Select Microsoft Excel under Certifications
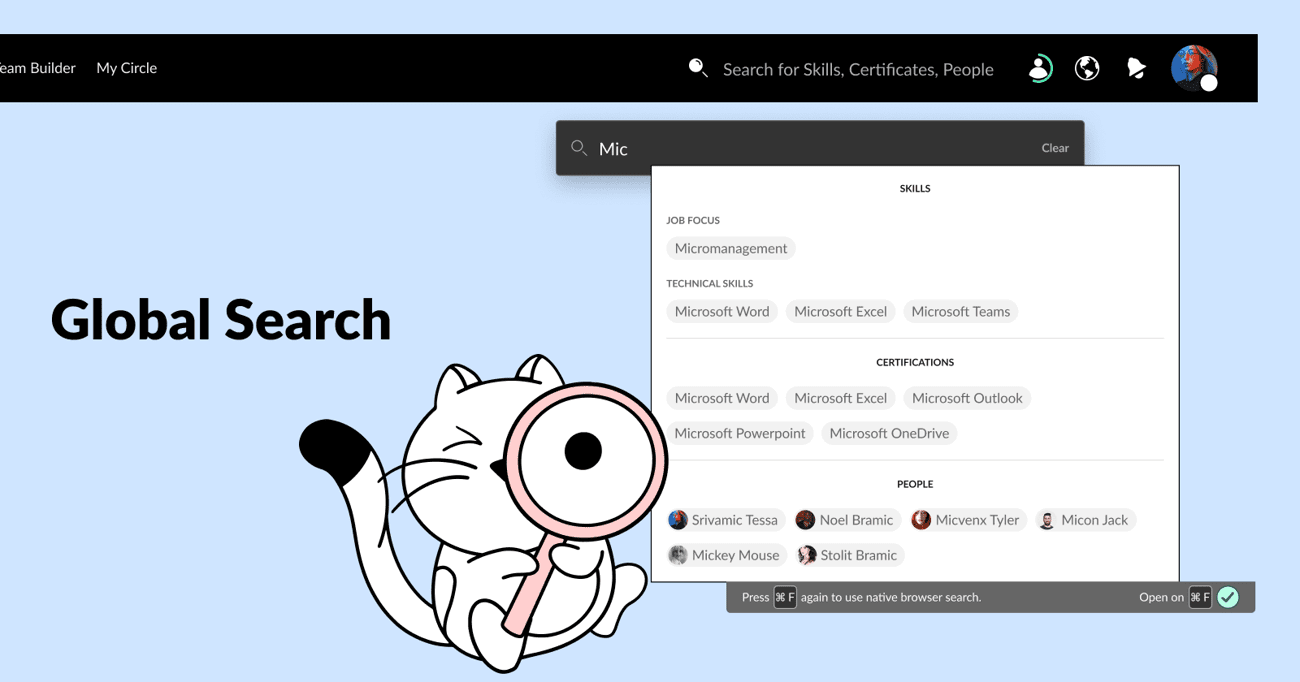The height and width of the screenshot is (682, 1300). click(841, 398)
